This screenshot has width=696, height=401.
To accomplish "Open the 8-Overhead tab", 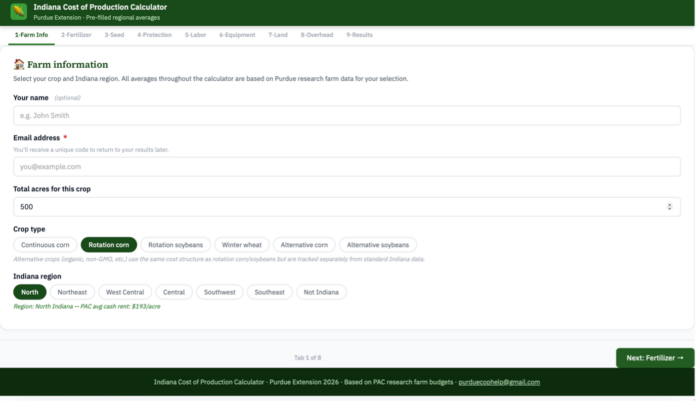I will (317, 35).
